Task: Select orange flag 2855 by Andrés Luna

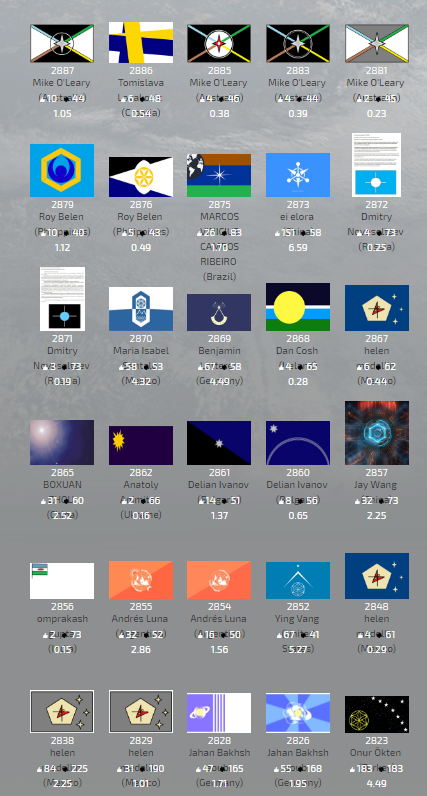Action: pos(141,580)
